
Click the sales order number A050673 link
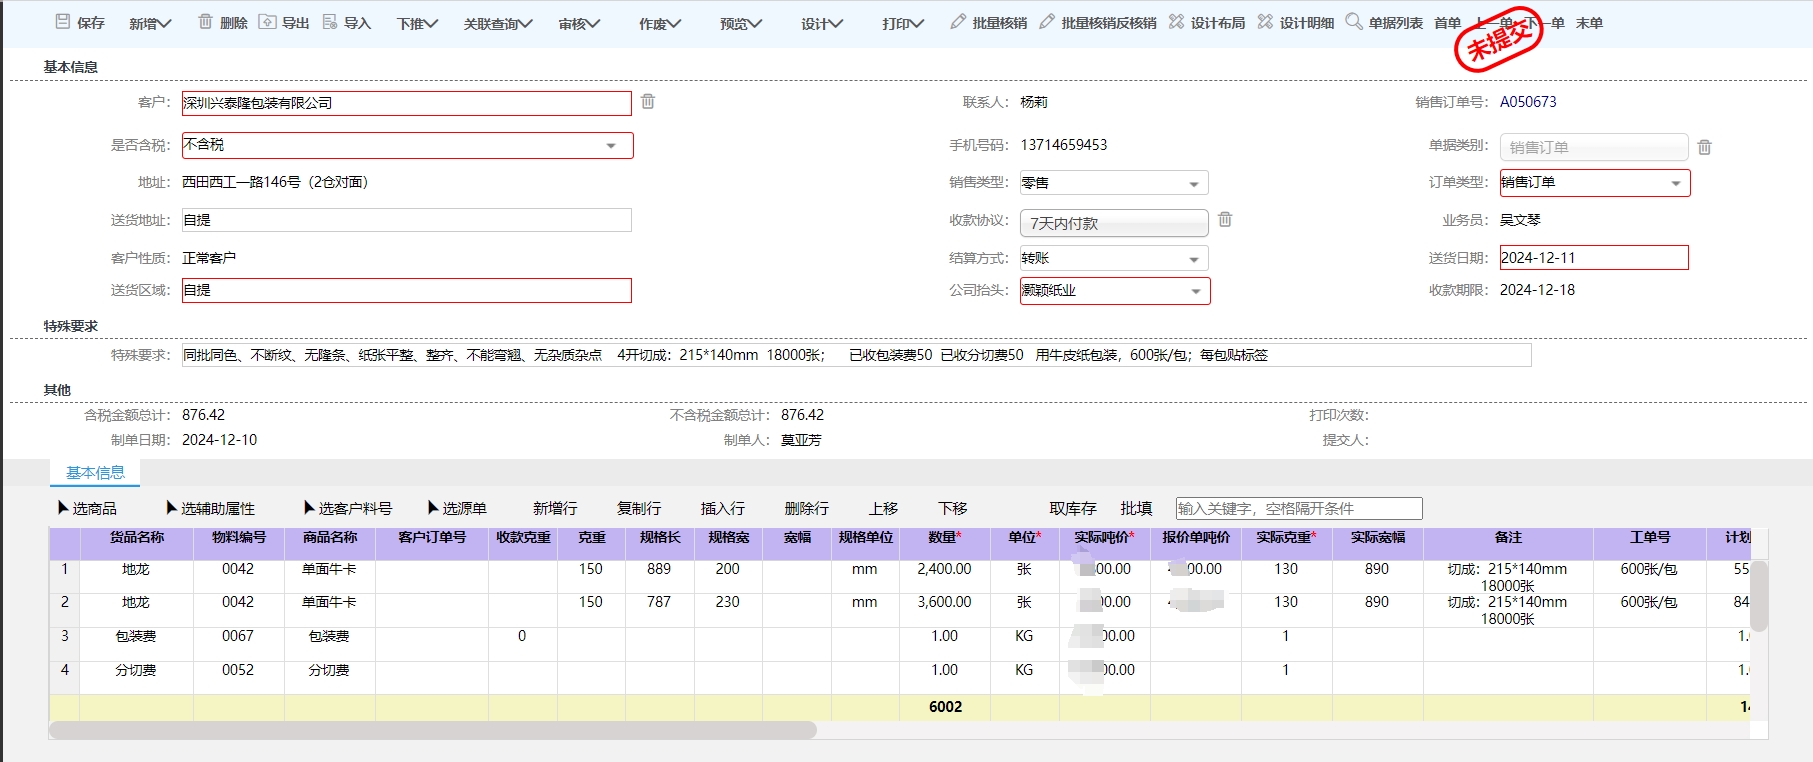click(x=1527, y=102)
